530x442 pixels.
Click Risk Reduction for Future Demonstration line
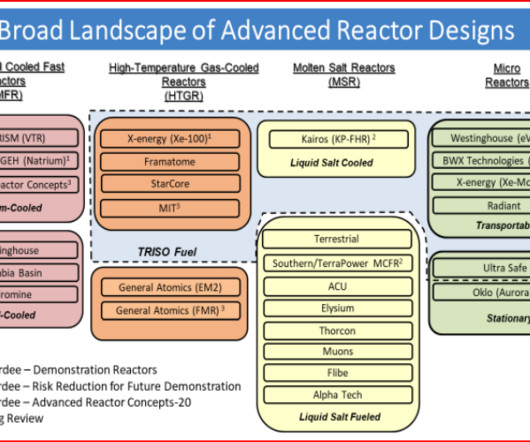click(x=120, y=386)
